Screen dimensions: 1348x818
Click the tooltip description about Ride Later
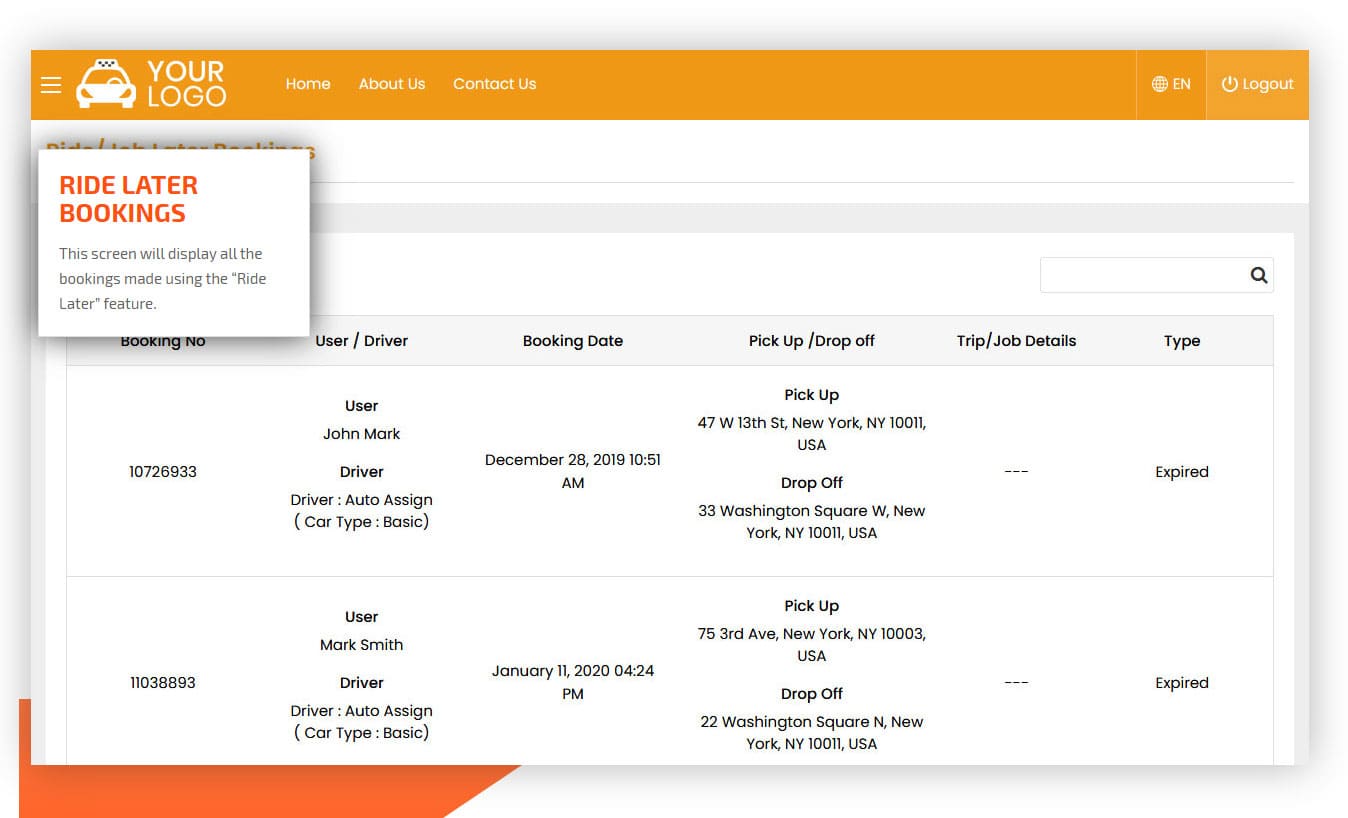point(163,279)
